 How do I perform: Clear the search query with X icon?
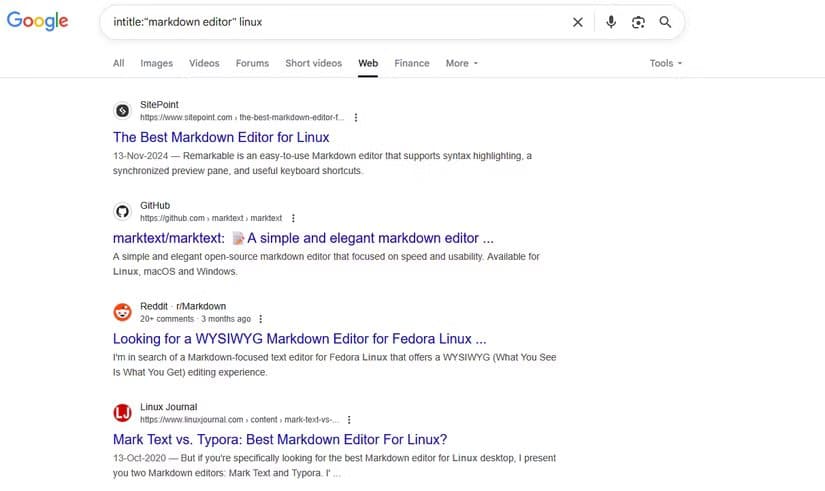tap(578, 22)
